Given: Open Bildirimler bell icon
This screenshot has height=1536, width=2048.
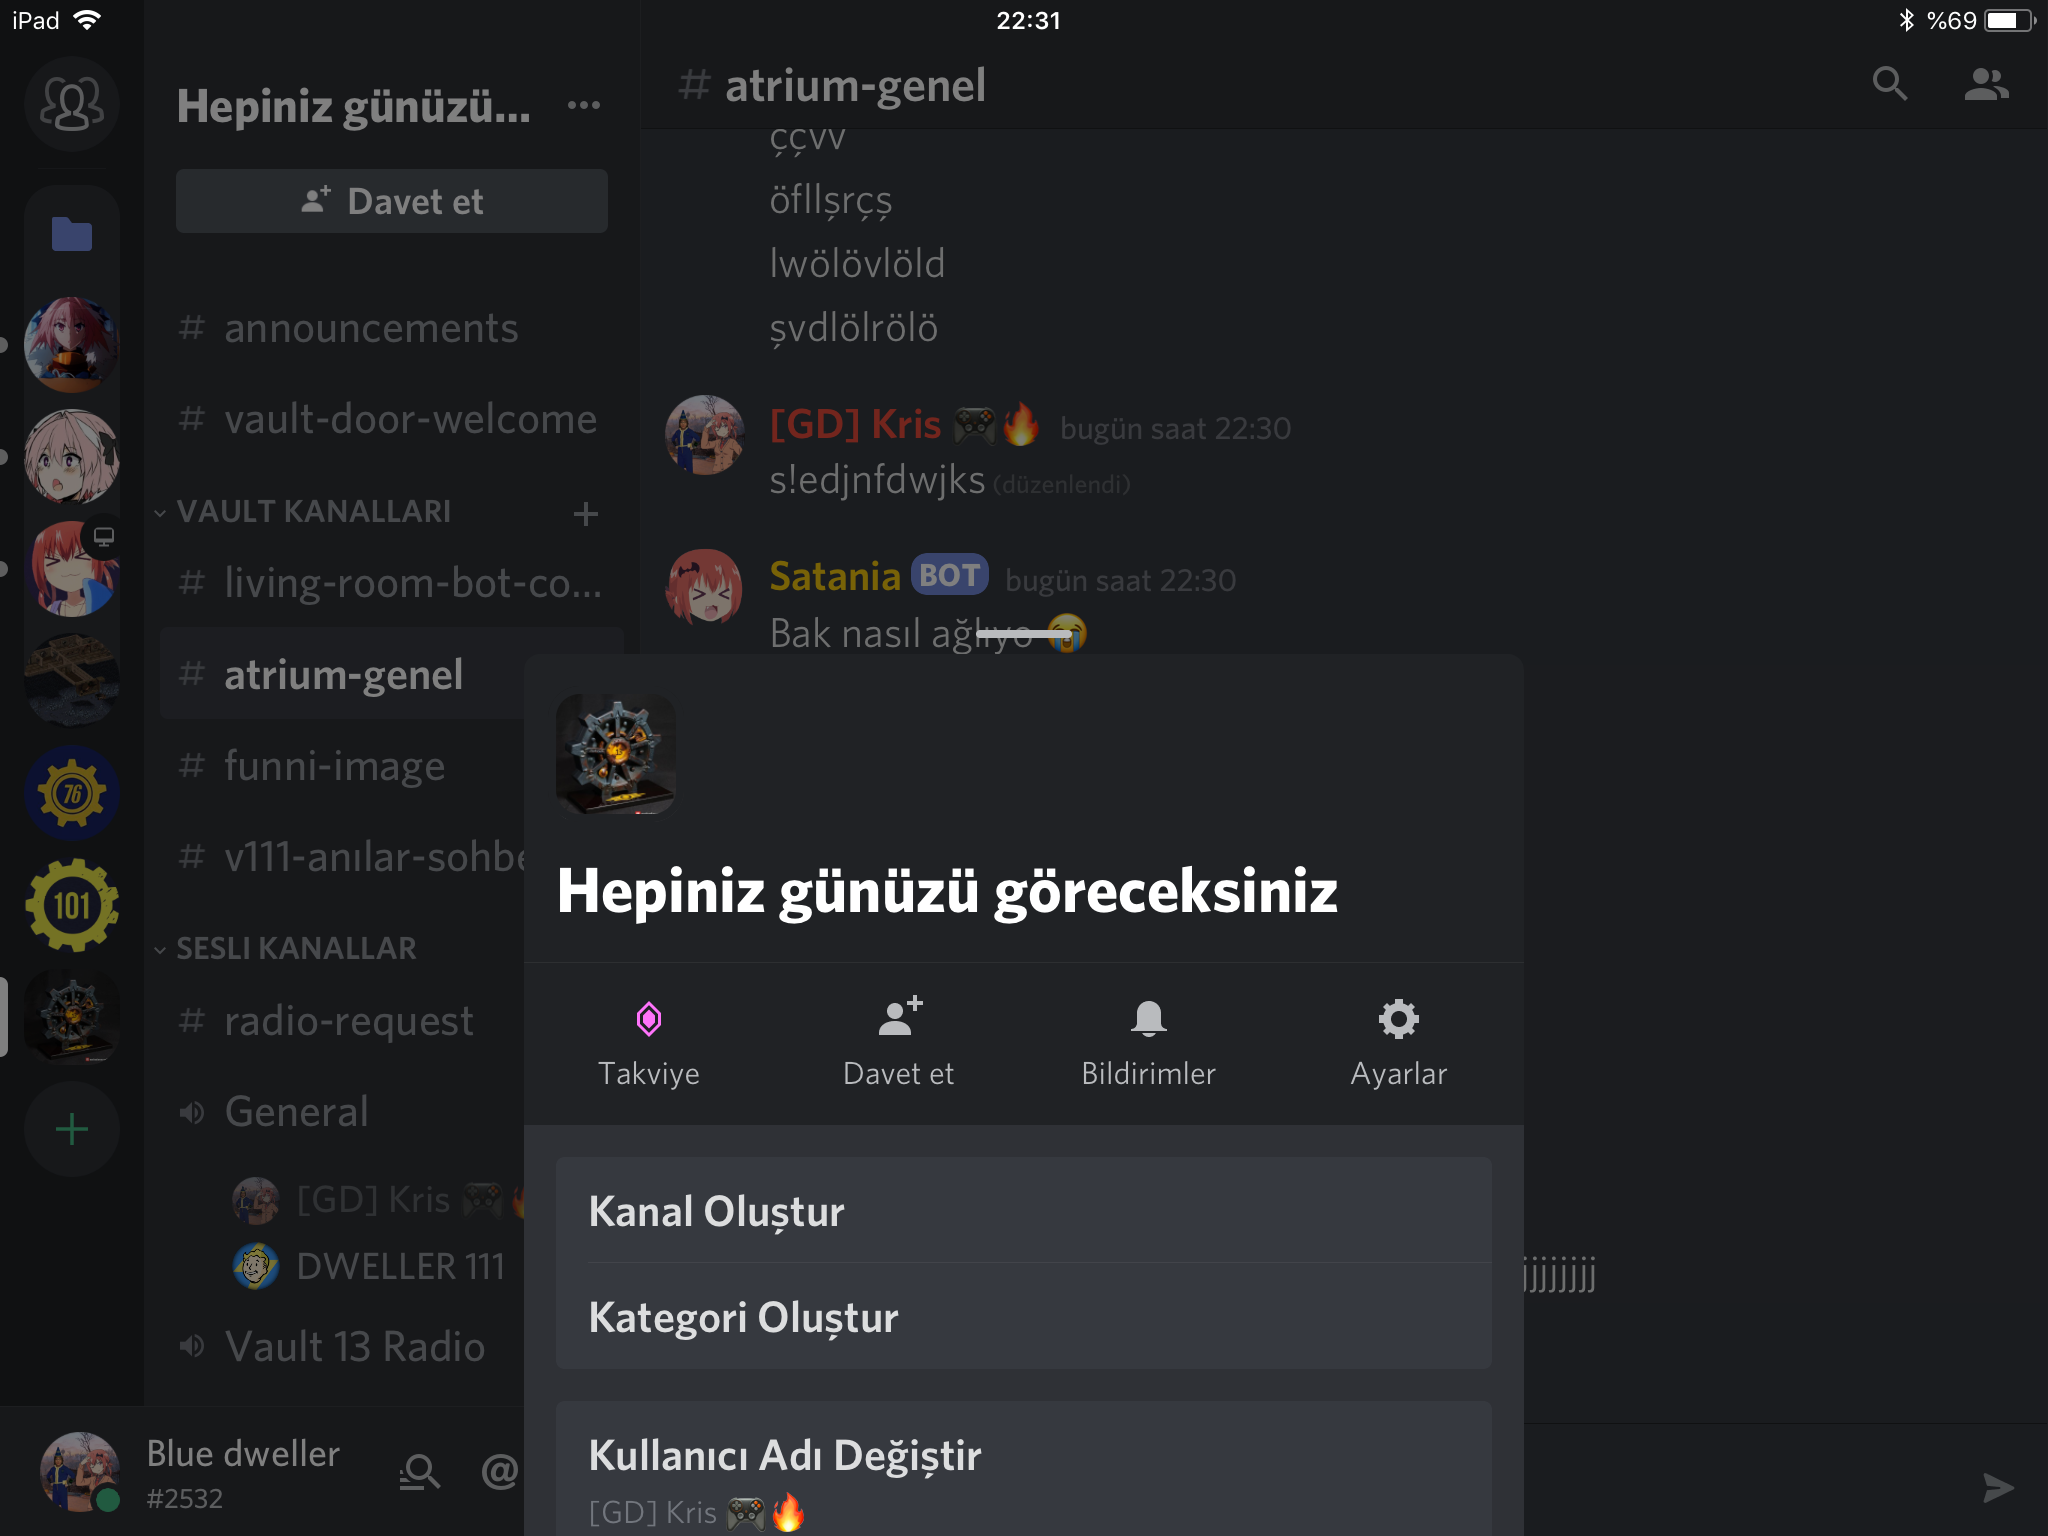Looking at the screenshot, I should 1148,1019.
